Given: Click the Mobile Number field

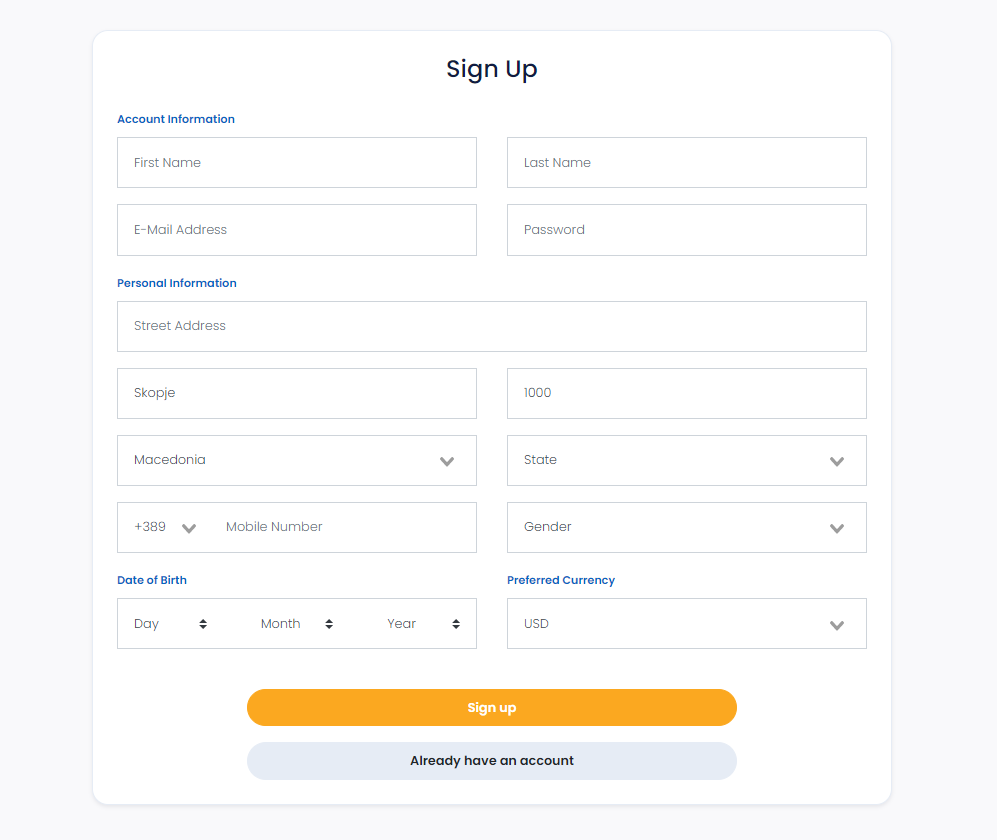Looking at the screenshot, I should (x=343, y=527).
